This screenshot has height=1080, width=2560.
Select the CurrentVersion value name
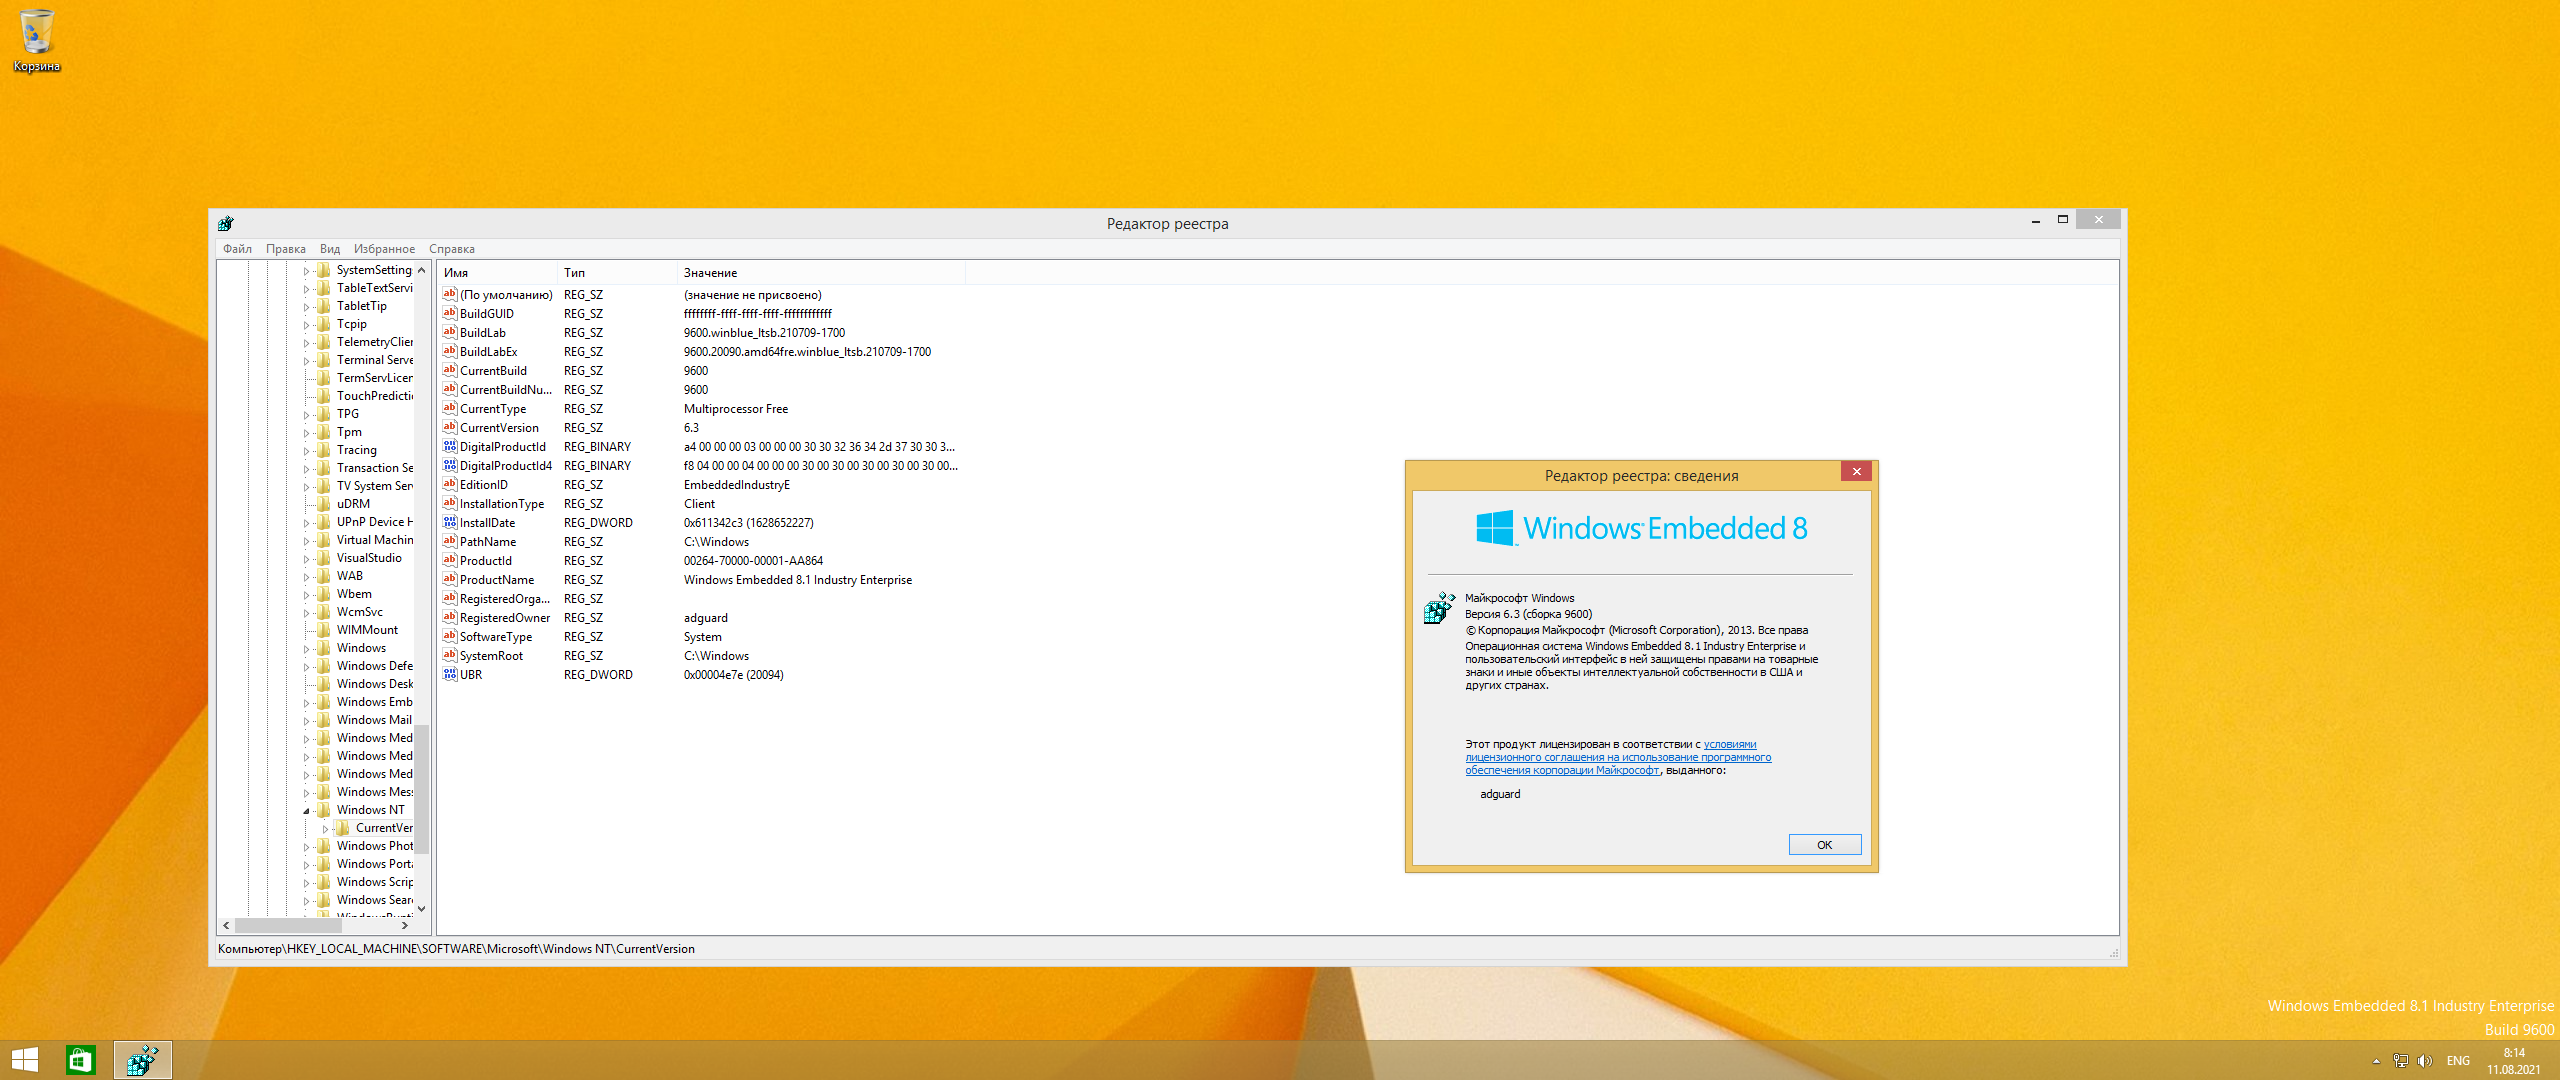point(499,427)
